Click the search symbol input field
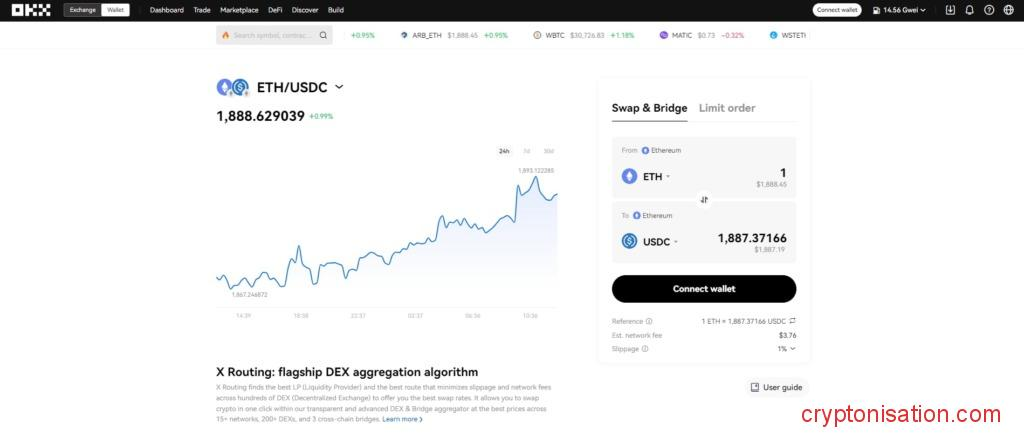1024x437 pixels. pos(270,35)
